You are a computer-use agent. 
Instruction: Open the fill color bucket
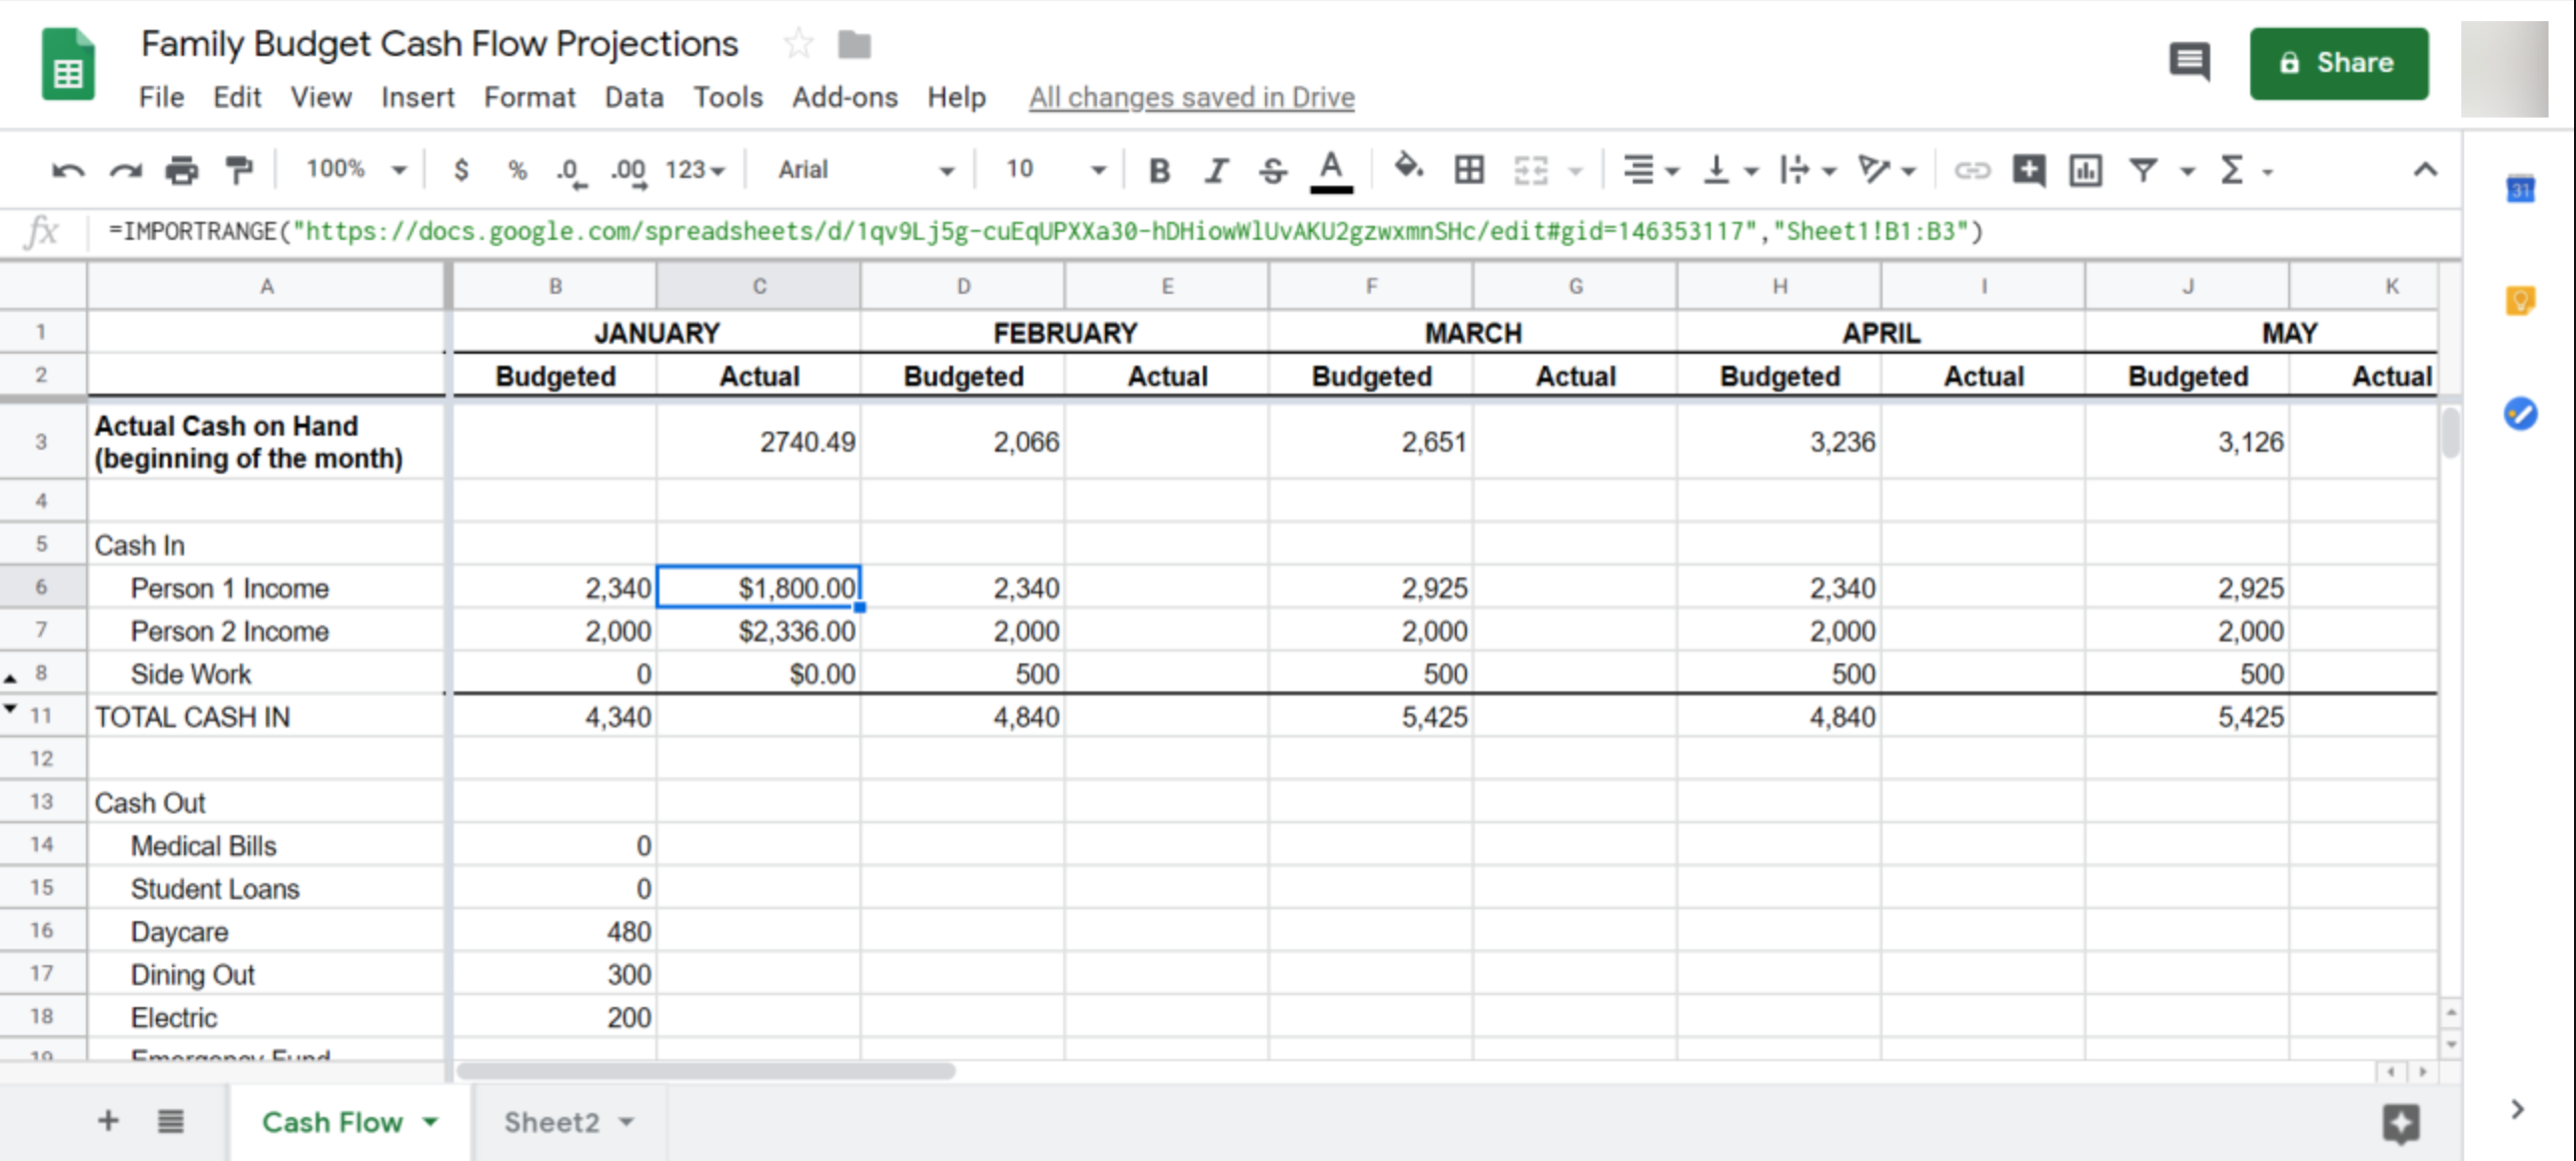click(x=1408, y=168)
